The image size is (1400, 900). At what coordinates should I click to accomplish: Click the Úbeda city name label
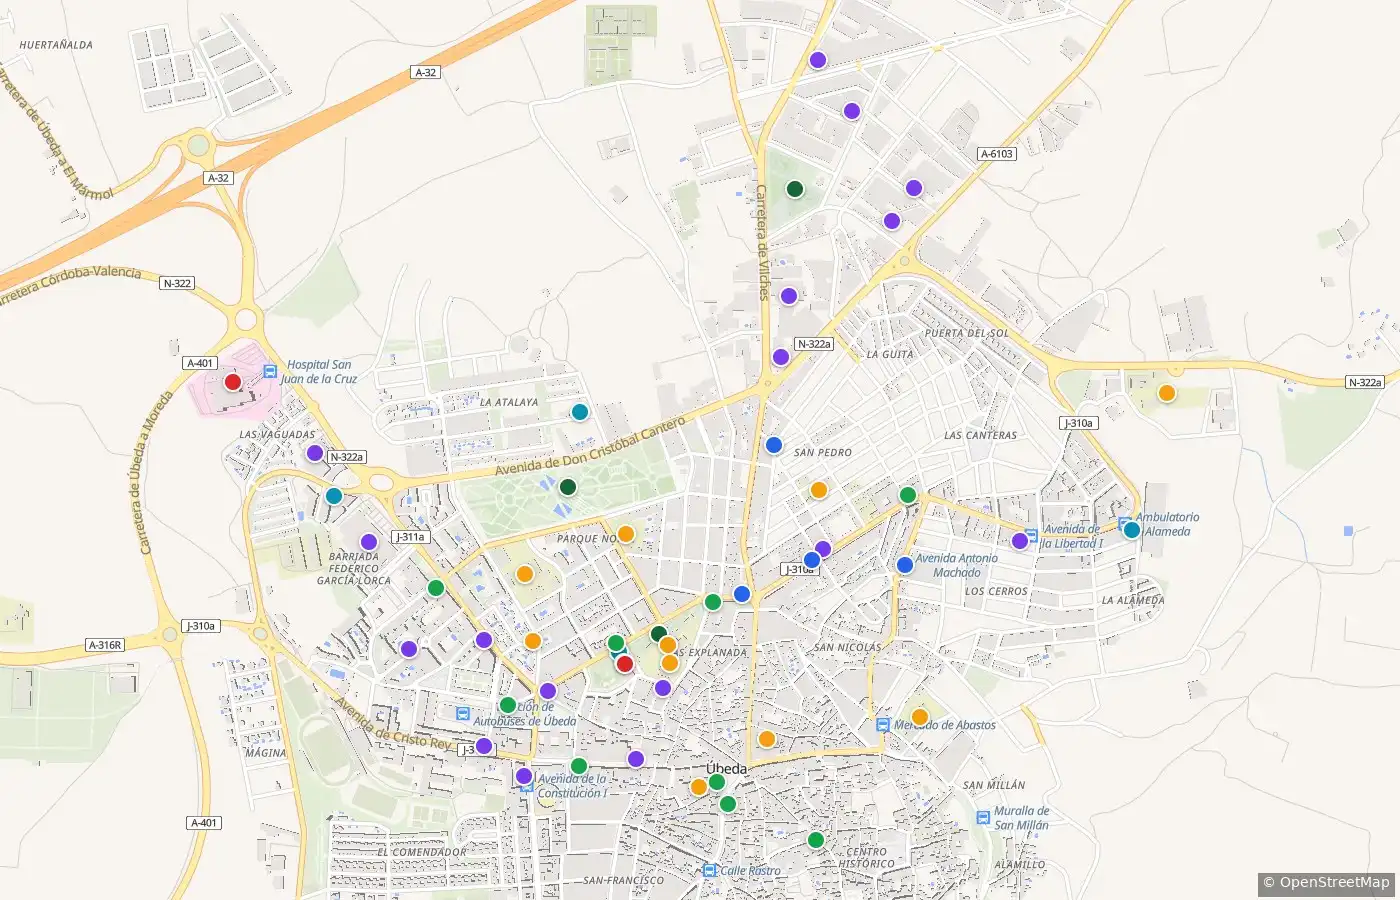[726, 768]
